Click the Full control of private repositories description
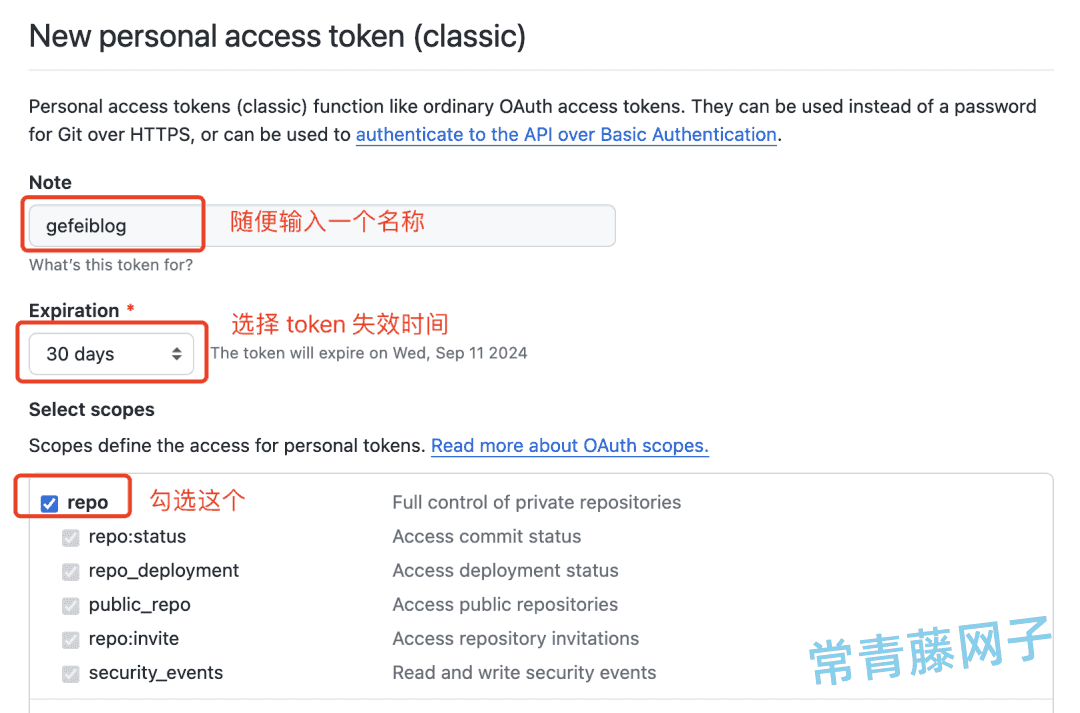 coord(537,502)
